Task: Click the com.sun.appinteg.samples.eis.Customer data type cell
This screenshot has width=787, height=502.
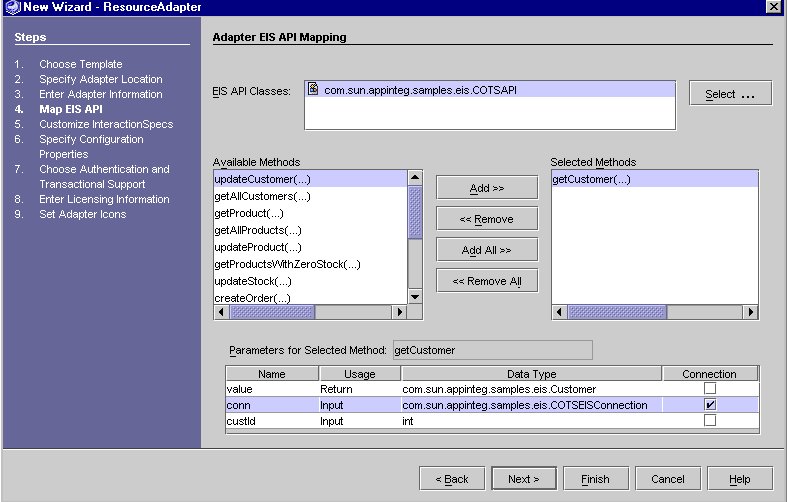Action: 532,389
